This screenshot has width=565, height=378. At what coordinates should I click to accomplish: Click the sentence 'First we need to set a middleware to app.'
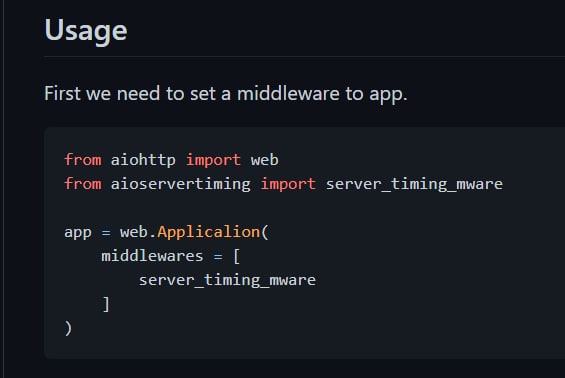coord(226,94)
